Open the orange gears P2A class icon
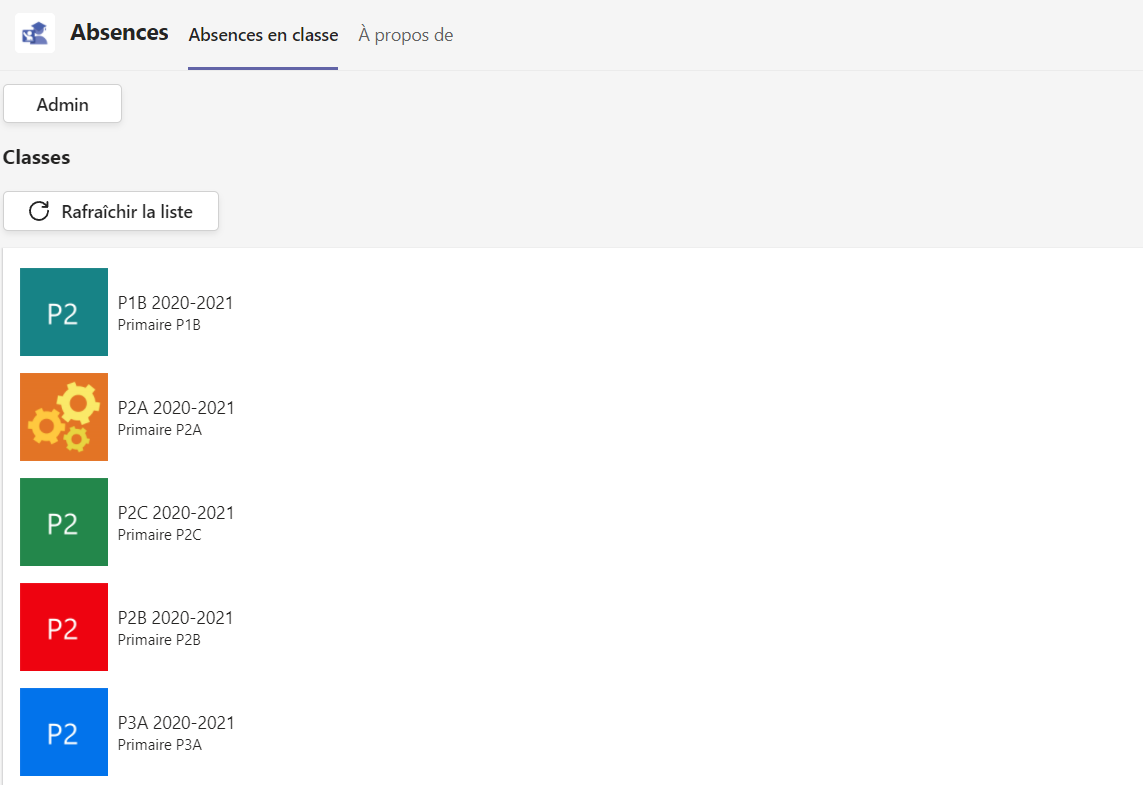Image resolution: width=1143 pixels, height=785 pixels. point(63,417)
